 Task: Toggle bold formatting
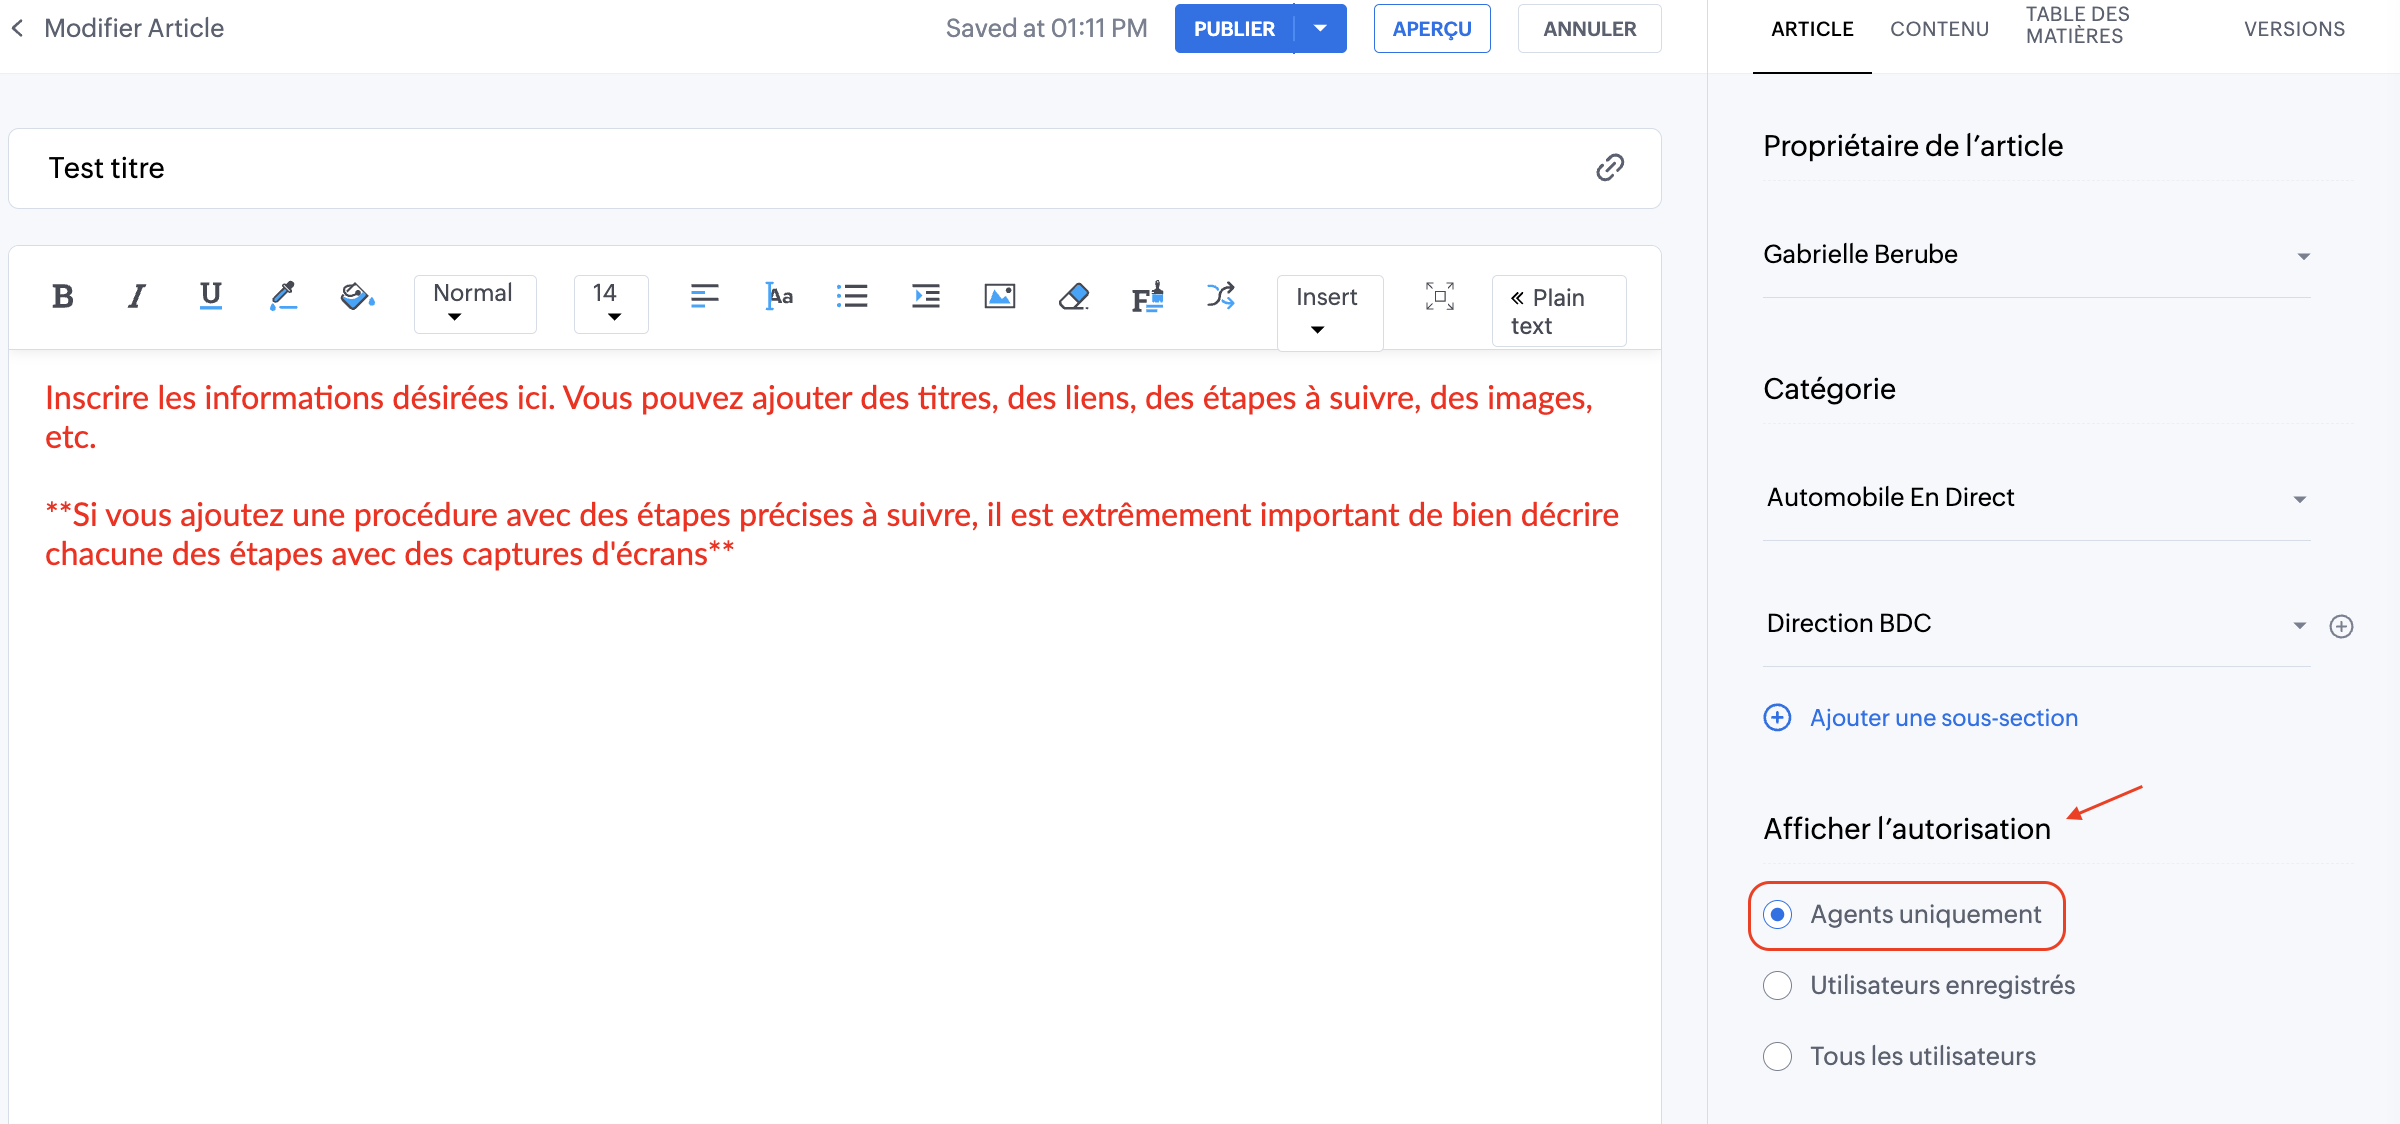click(62, 296)
